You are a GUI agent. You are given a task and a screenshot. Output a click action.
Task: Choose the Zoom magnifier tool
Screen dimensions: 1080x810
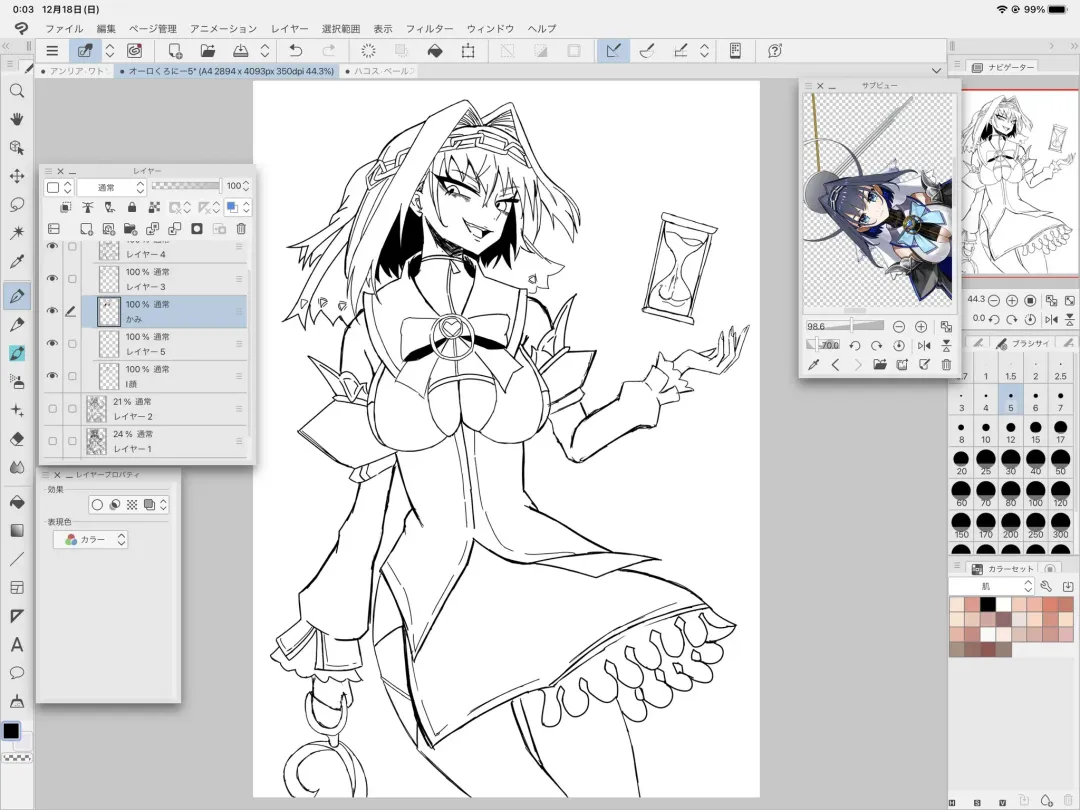tap(16, 91)
